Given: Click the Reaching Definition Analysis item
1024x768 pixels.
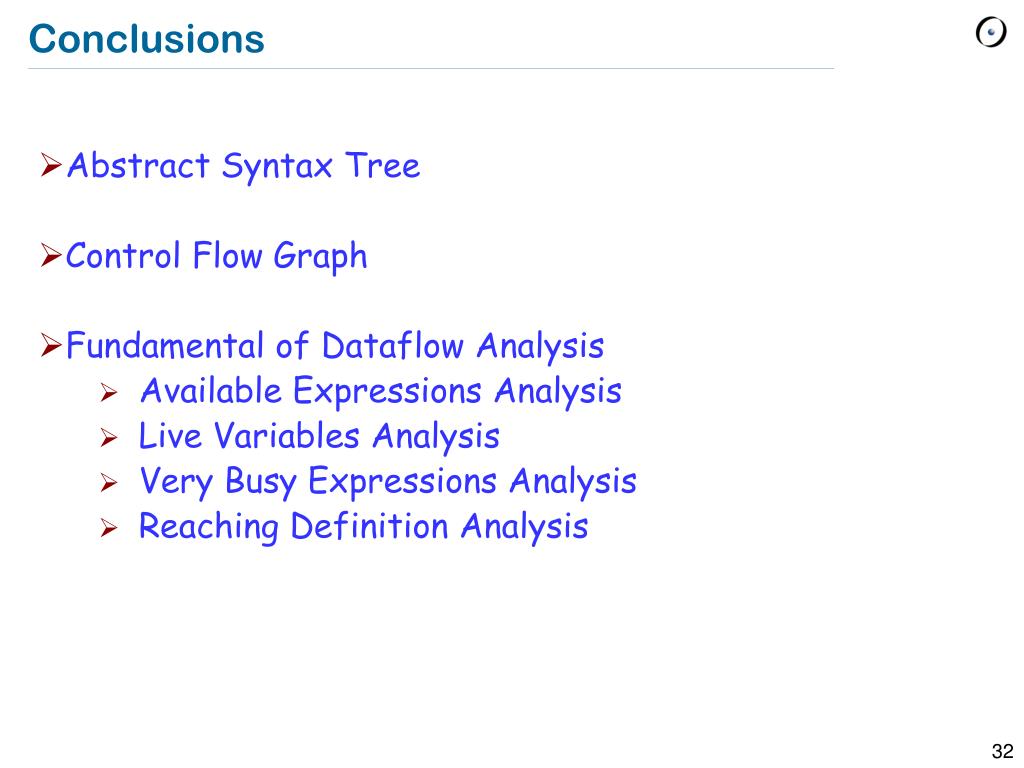Looking at the screenshot, I should pyautogui.click(x=364, y=527).
